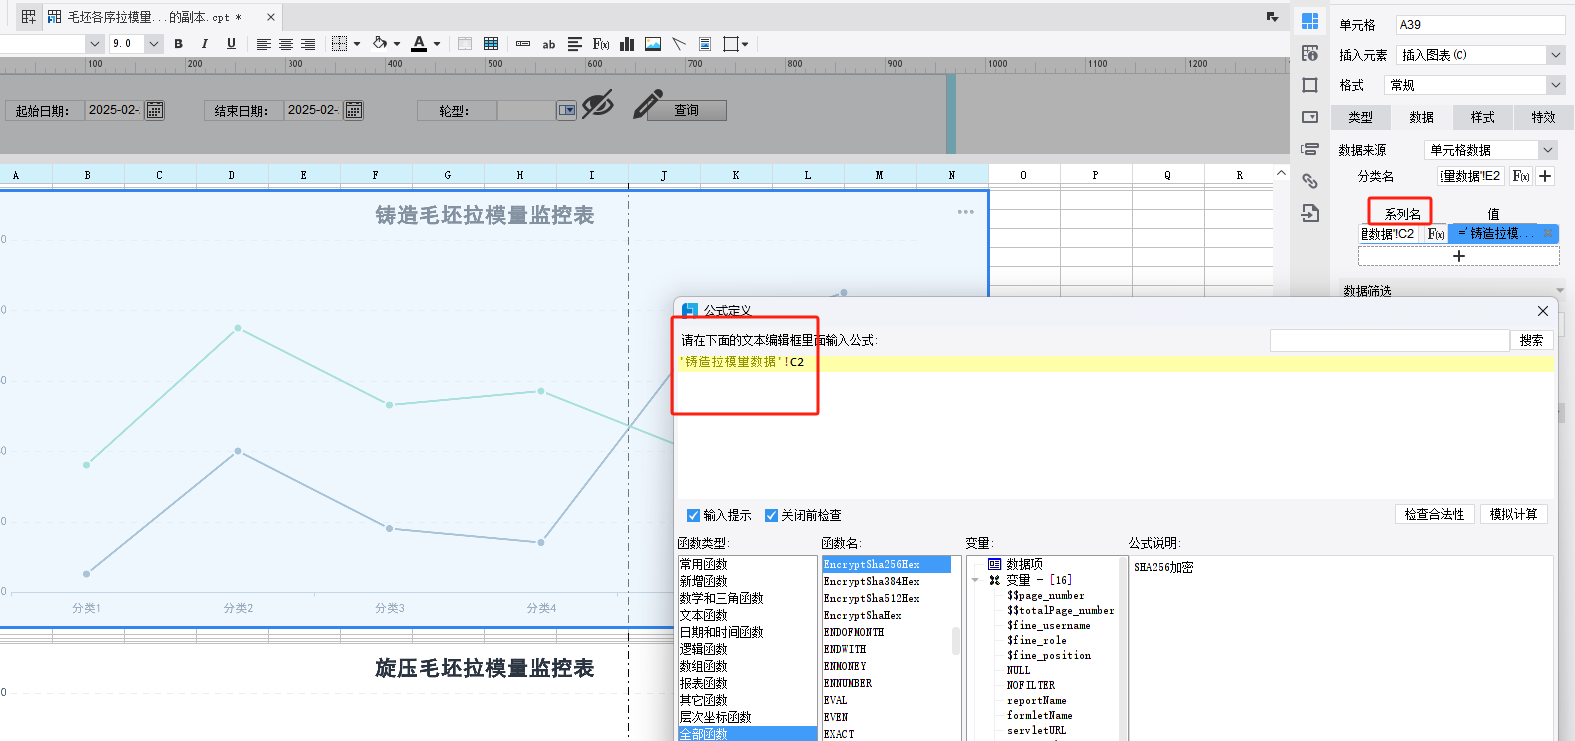This screenshot has width=1575, height=741.
Task: Open the 数据来源 dropdown
Action: (x=1490, y=150)
